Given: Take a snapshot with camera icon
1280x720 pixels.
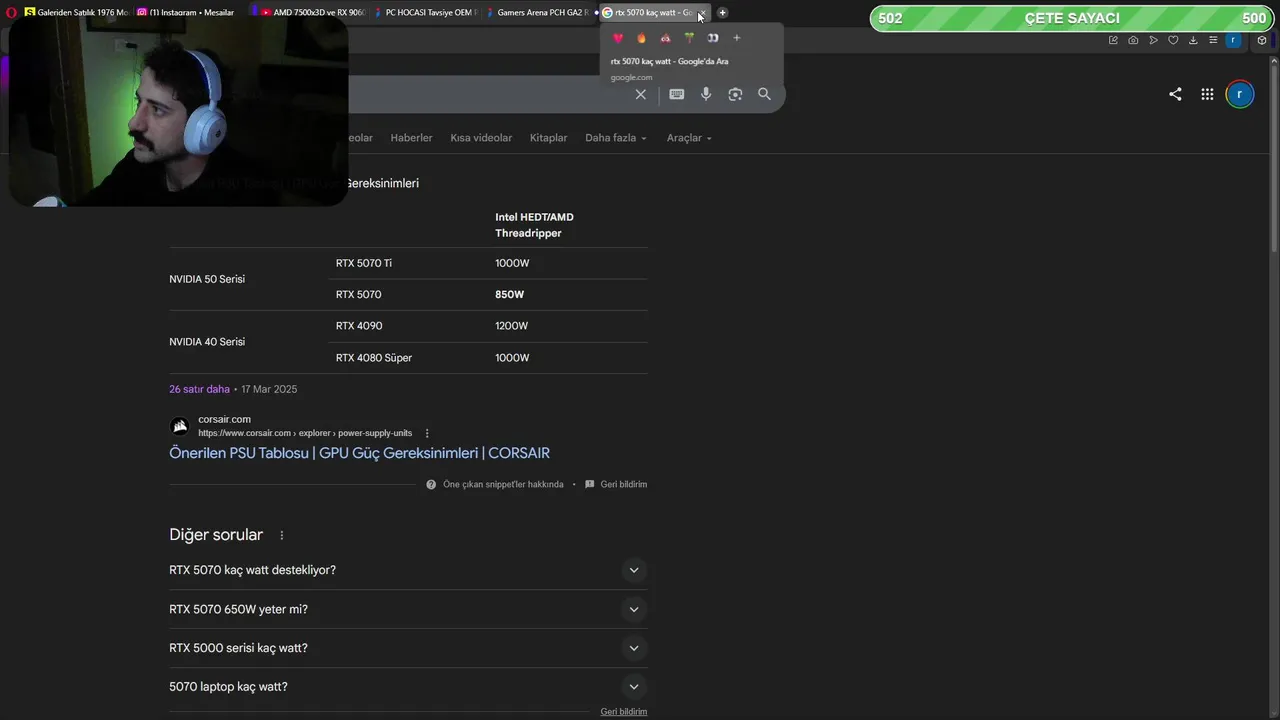Looking at the screenshot, I should (1133, 40).
